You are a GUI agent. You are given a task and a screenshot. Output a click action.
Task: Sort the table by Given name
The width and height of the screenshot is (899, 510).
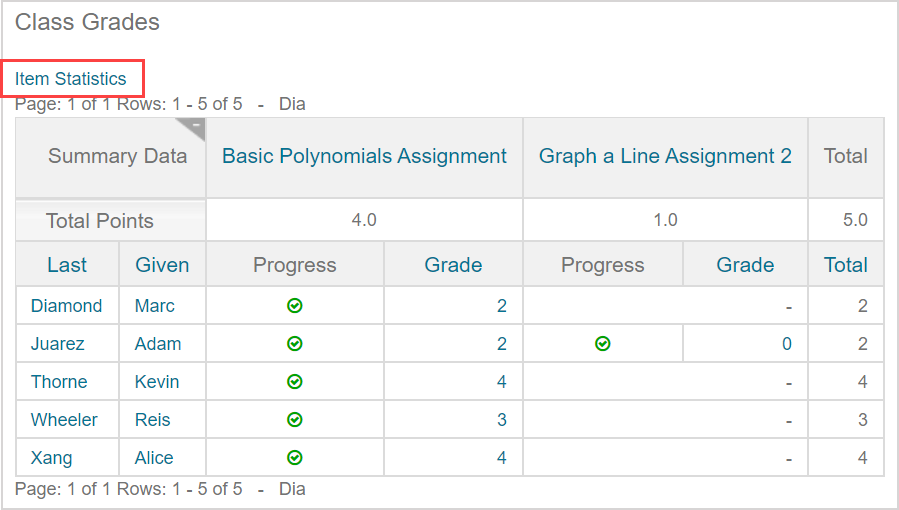162,265
